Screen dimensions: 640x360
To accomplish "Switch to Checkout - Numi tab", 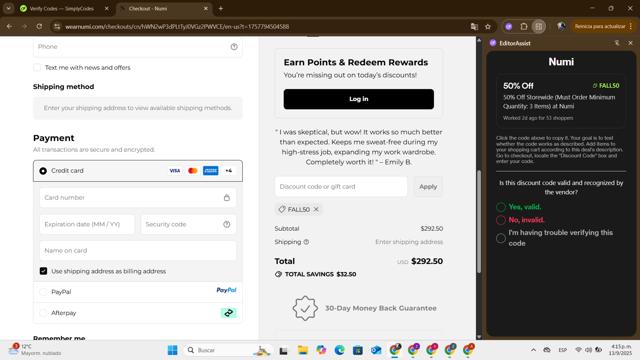I will (164, 8).
